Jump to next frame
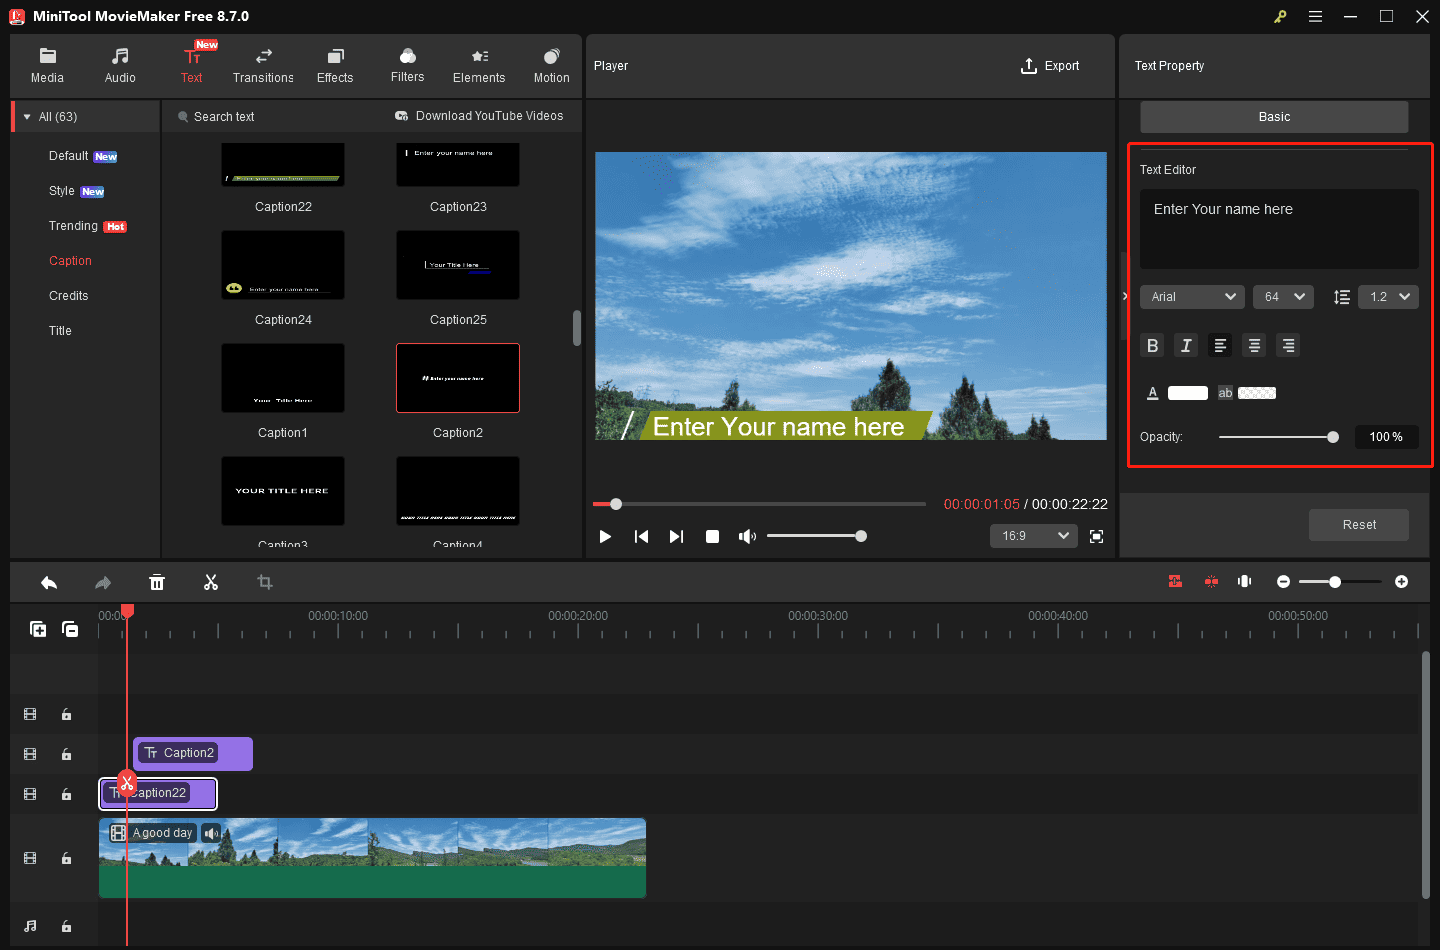Viewport: 1440px width, 950px height. [x=676, y=537]
